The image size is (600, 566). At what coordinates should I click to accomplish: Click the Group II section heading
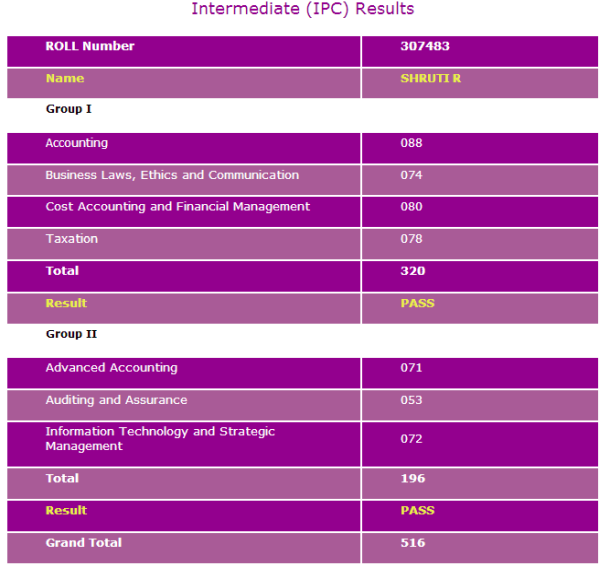pos(71,334)
